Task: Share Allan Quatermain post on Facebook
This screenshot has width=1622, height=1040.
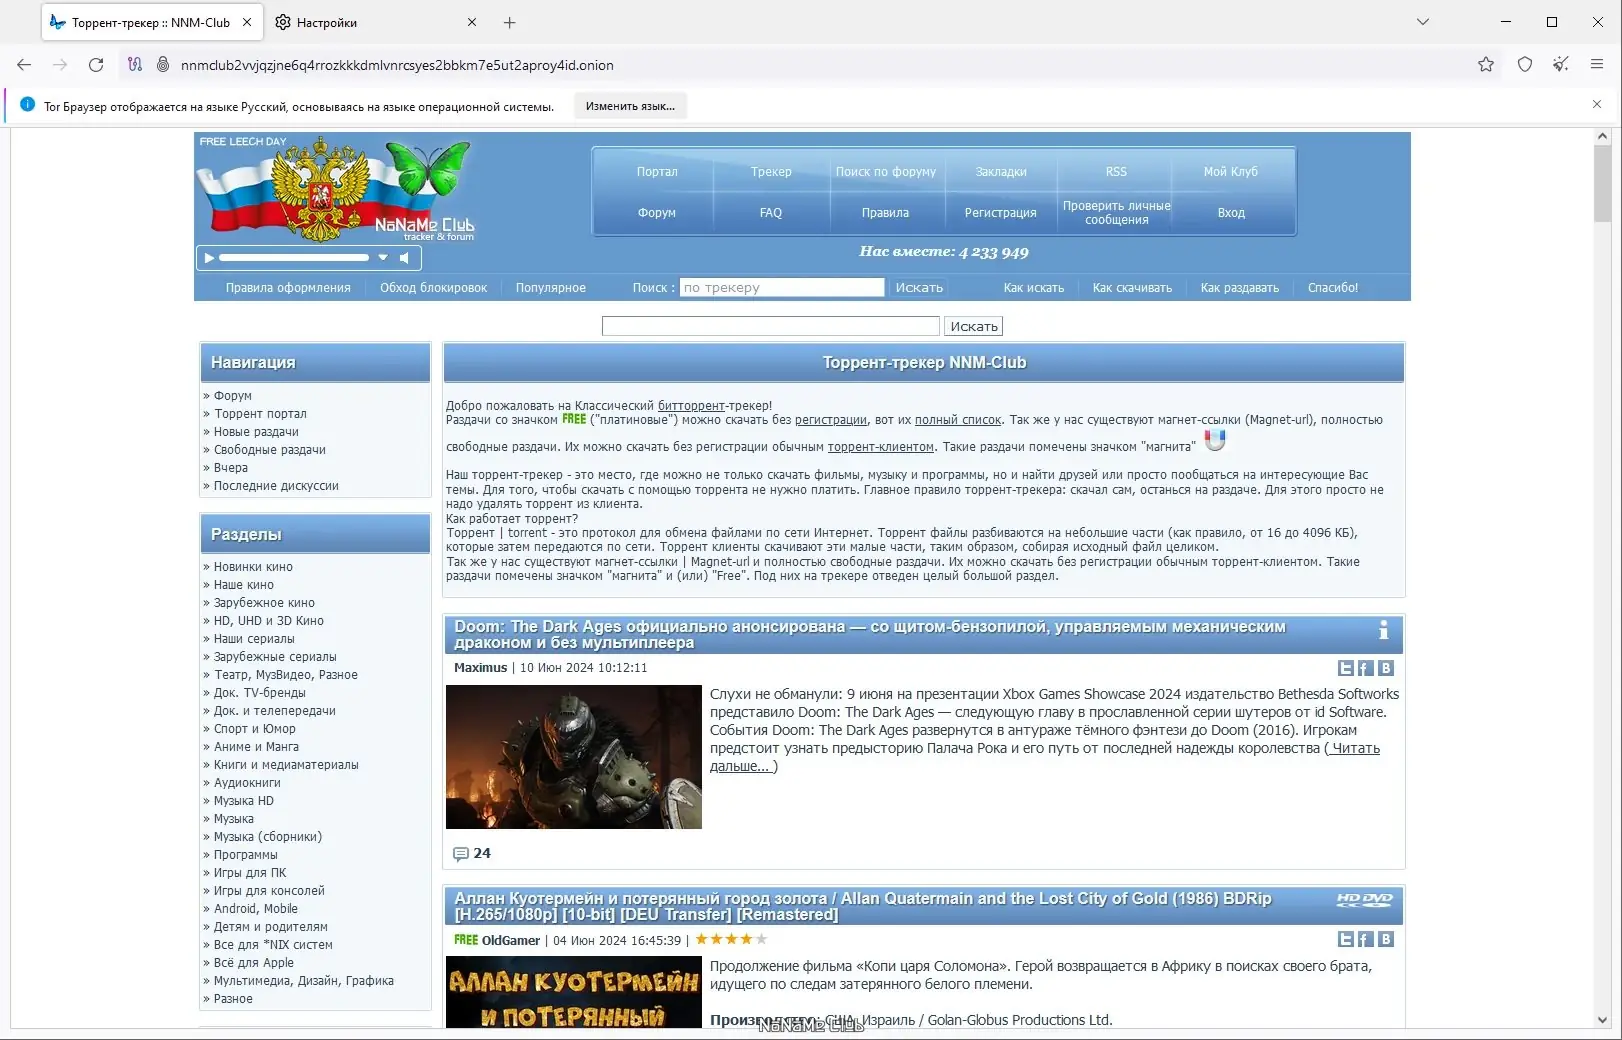Action: click(1366, 939)
